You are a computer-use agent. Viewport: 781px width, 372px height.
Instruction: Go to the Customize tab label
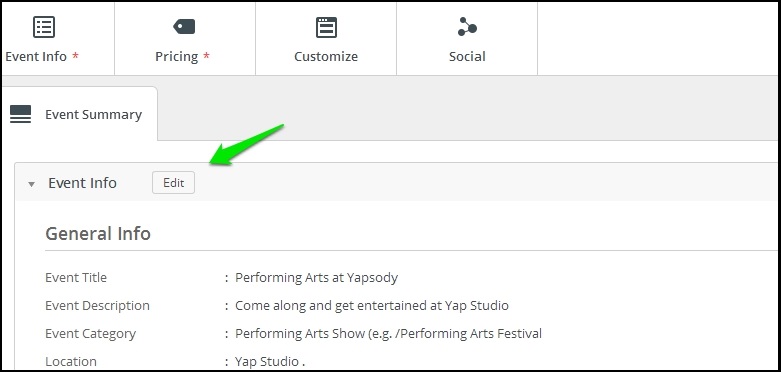[326, 57]
